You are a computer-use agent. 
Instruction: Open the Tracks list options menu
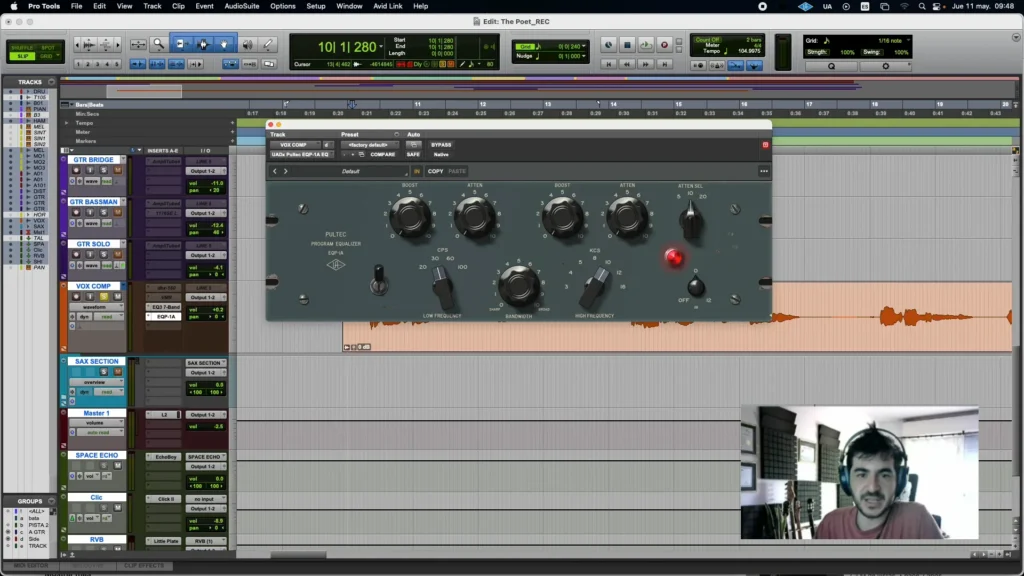[51, 82]
